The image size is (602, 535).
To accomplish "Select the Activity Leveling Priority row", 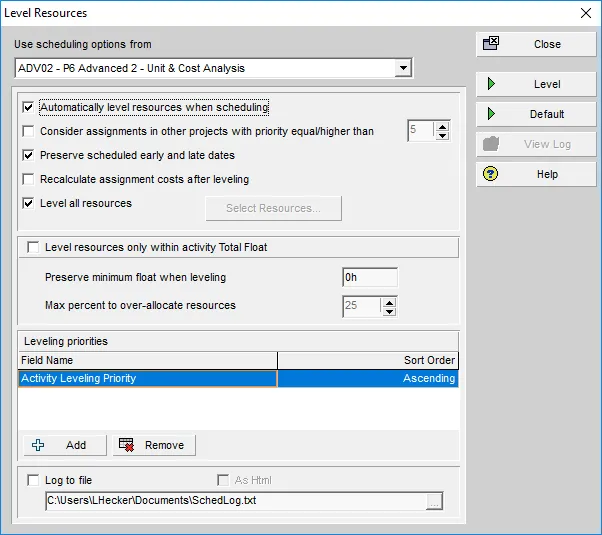I will (x=147, y=379).
